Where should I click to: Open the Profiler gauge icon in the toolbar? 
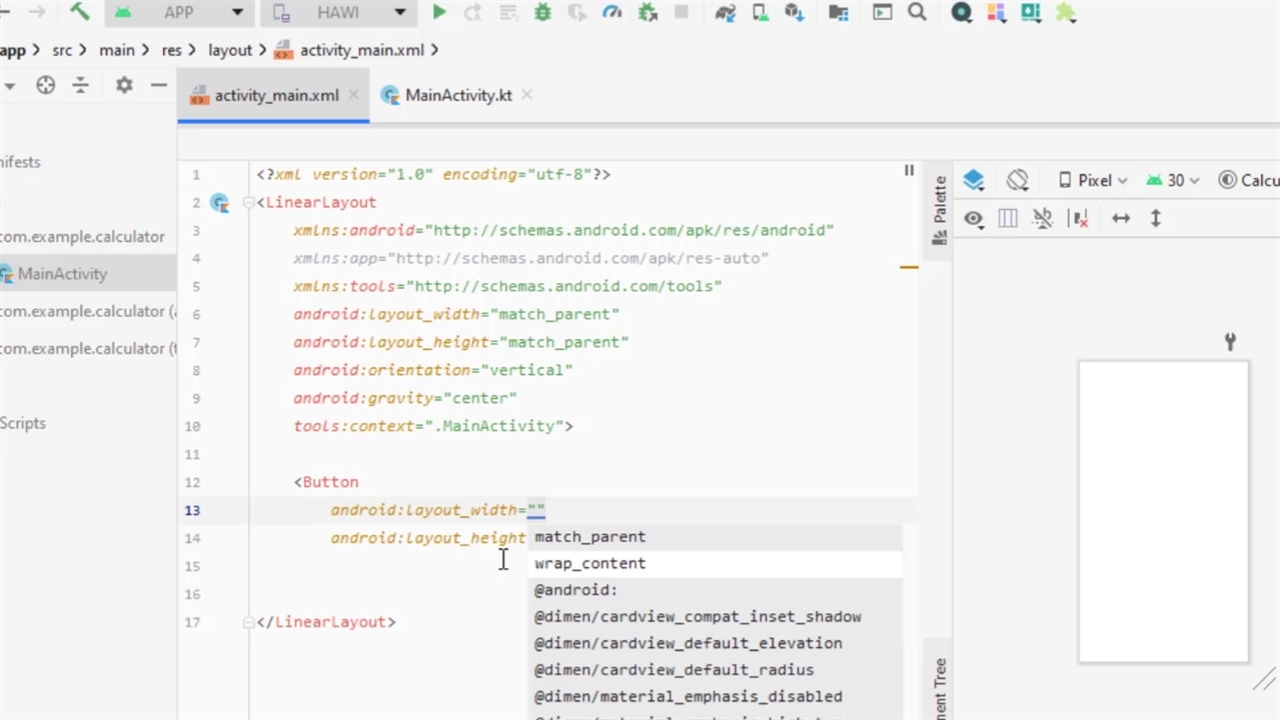pyautogui.click(x=612, y=13)
